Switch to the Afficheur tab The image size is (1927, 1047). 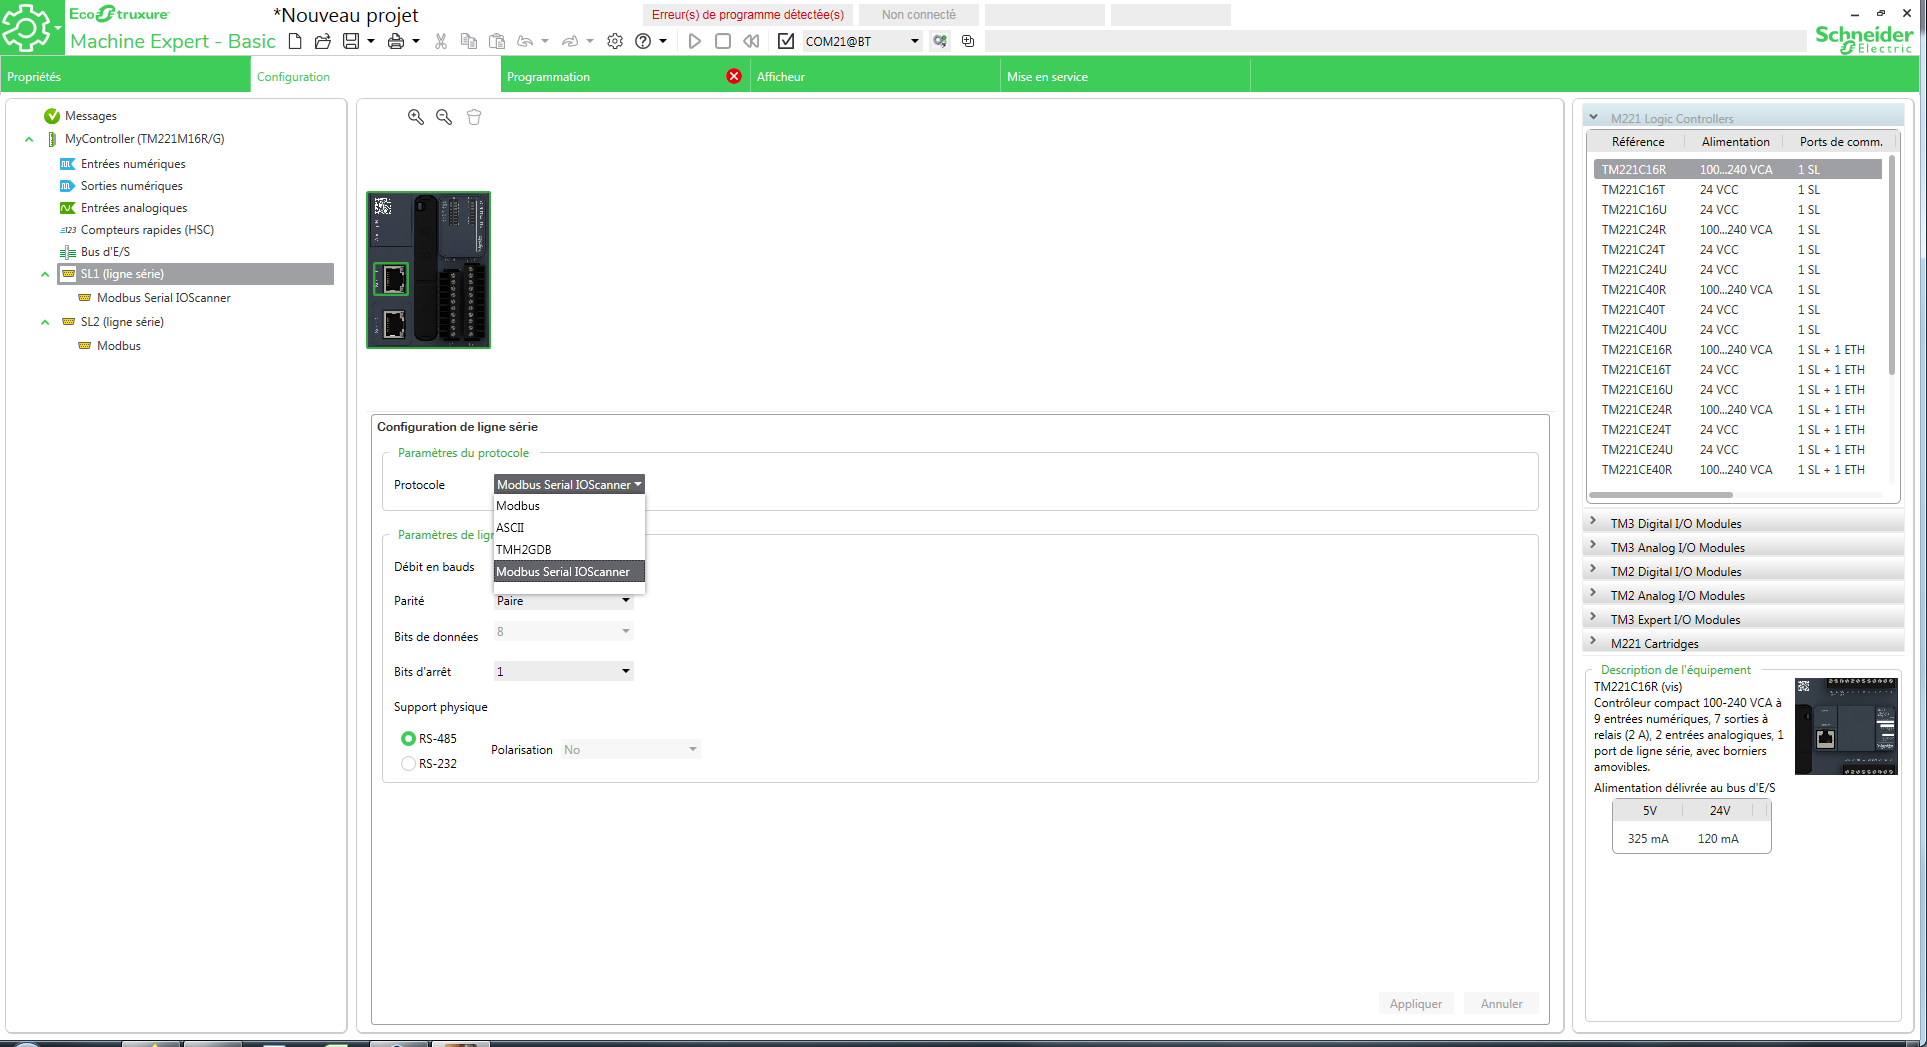point(875,76)
